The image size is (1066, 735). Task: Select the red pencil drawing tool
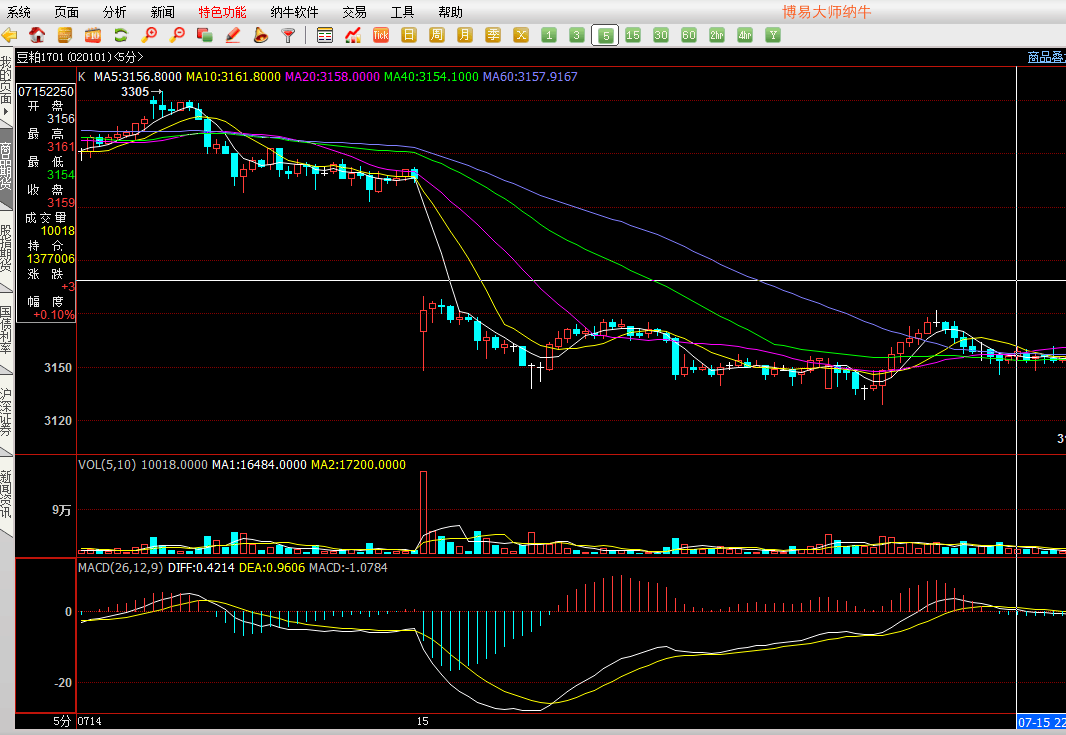[x=233, y=35]
